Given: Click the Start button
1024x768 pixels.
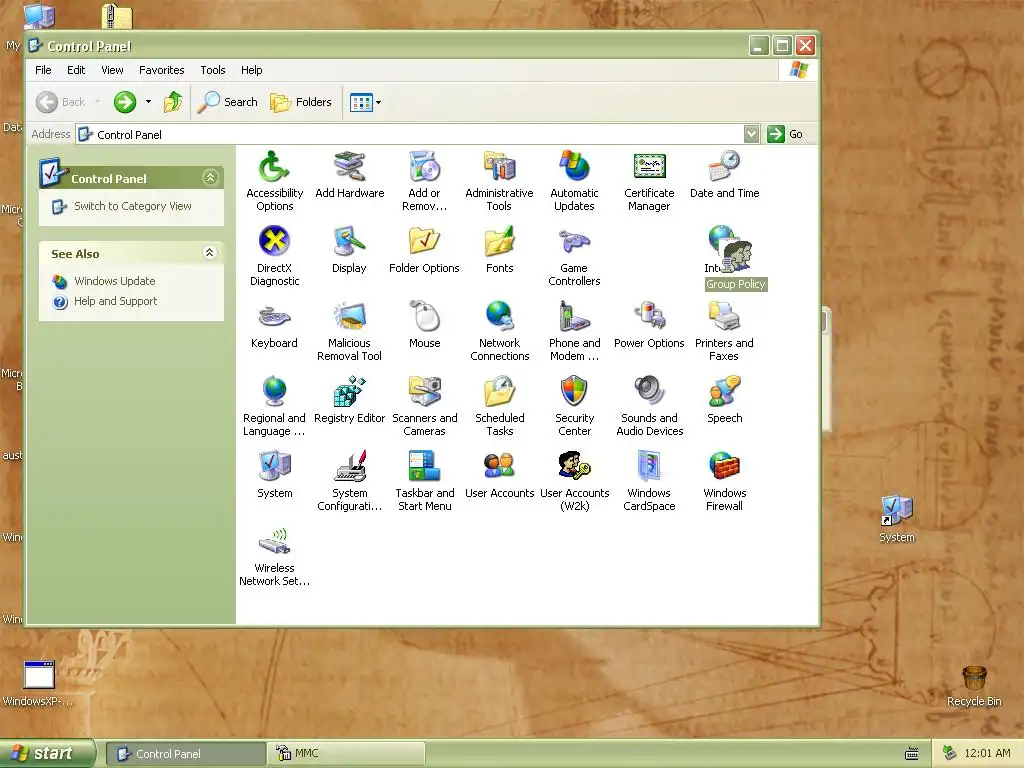Looking at the screenshot, I should pyautogui.click(x=47, y=754).
